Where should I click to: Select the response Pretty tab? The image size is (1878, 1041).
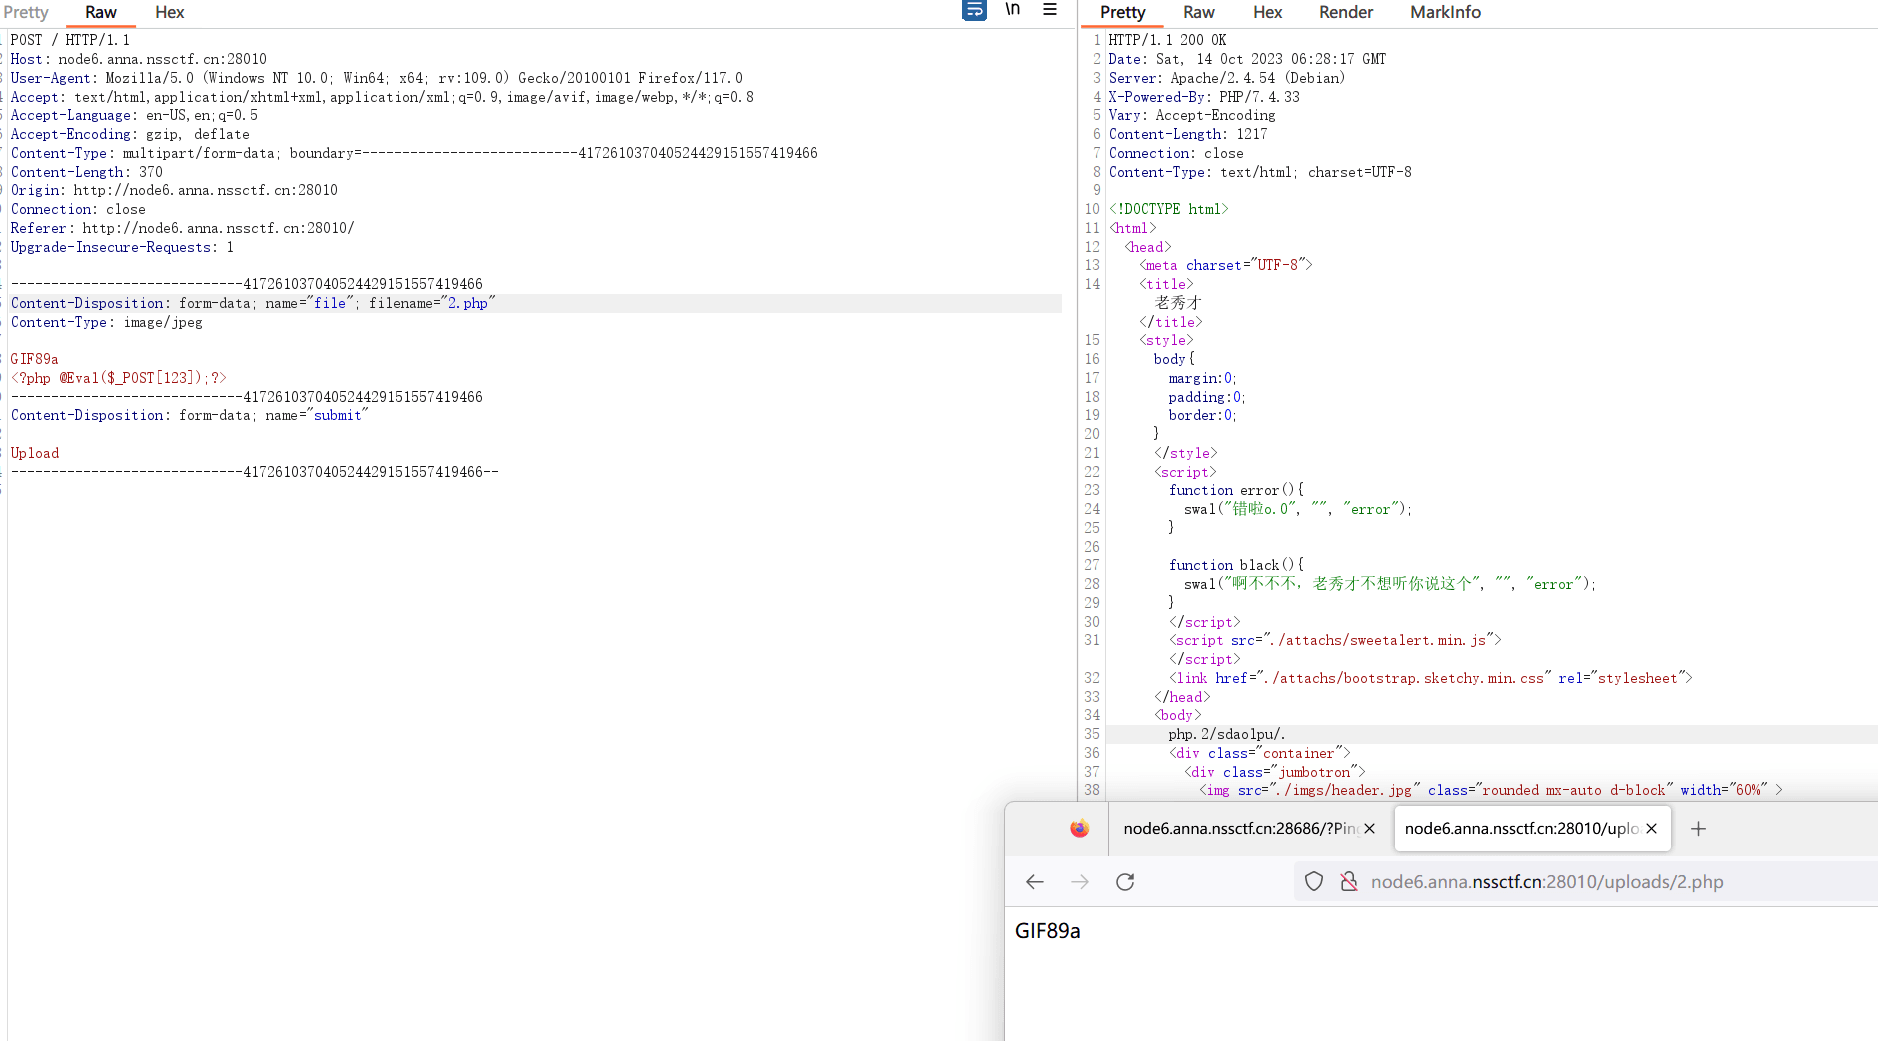[x=1122, y=12]
